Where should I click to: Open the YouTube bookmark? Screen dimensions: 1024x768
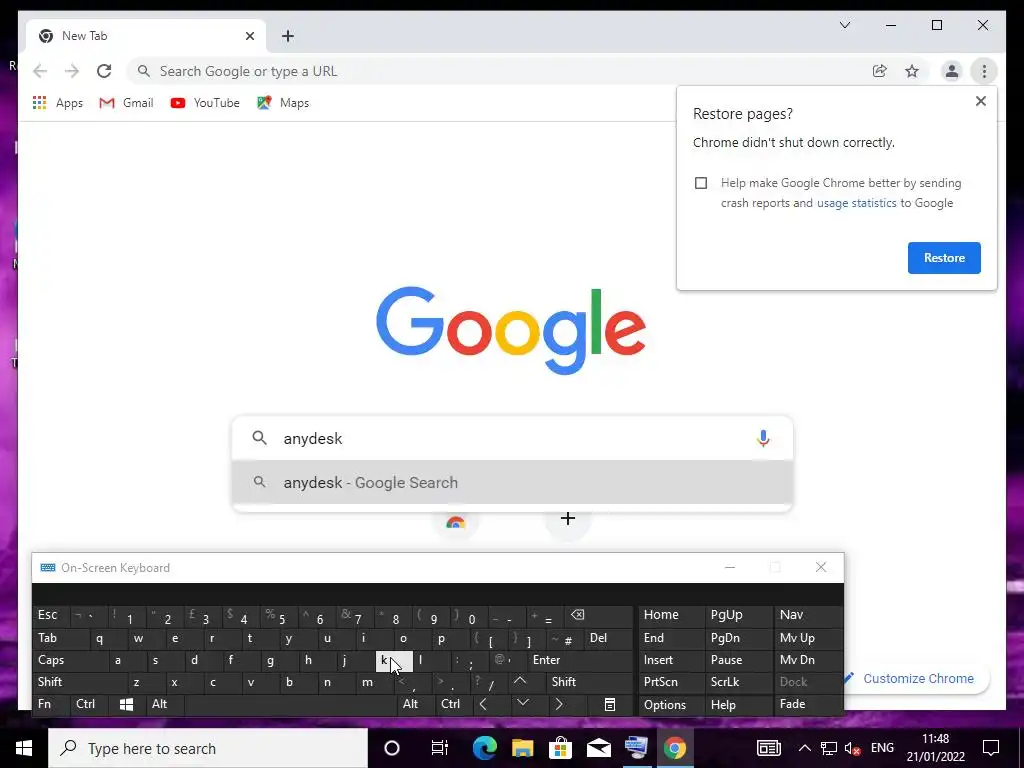[x=204, y=103]
